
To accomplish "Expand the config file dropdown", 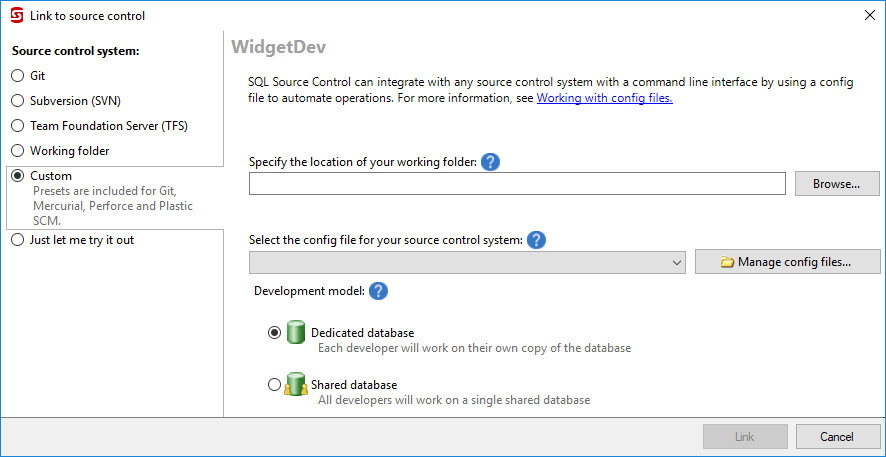I will tap(677, 262).
